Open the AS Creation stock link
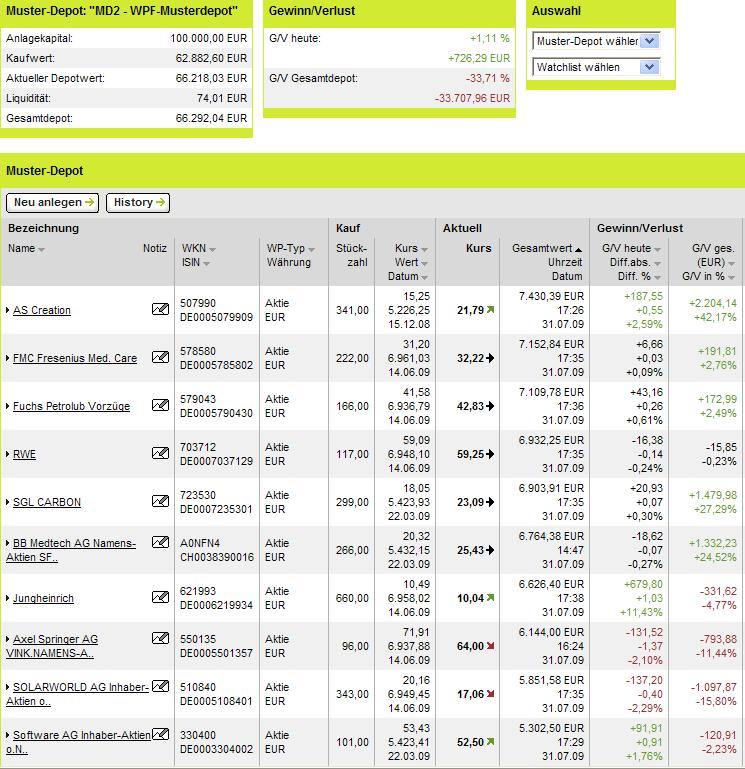 pyautogui.click(x=42, y=310)
